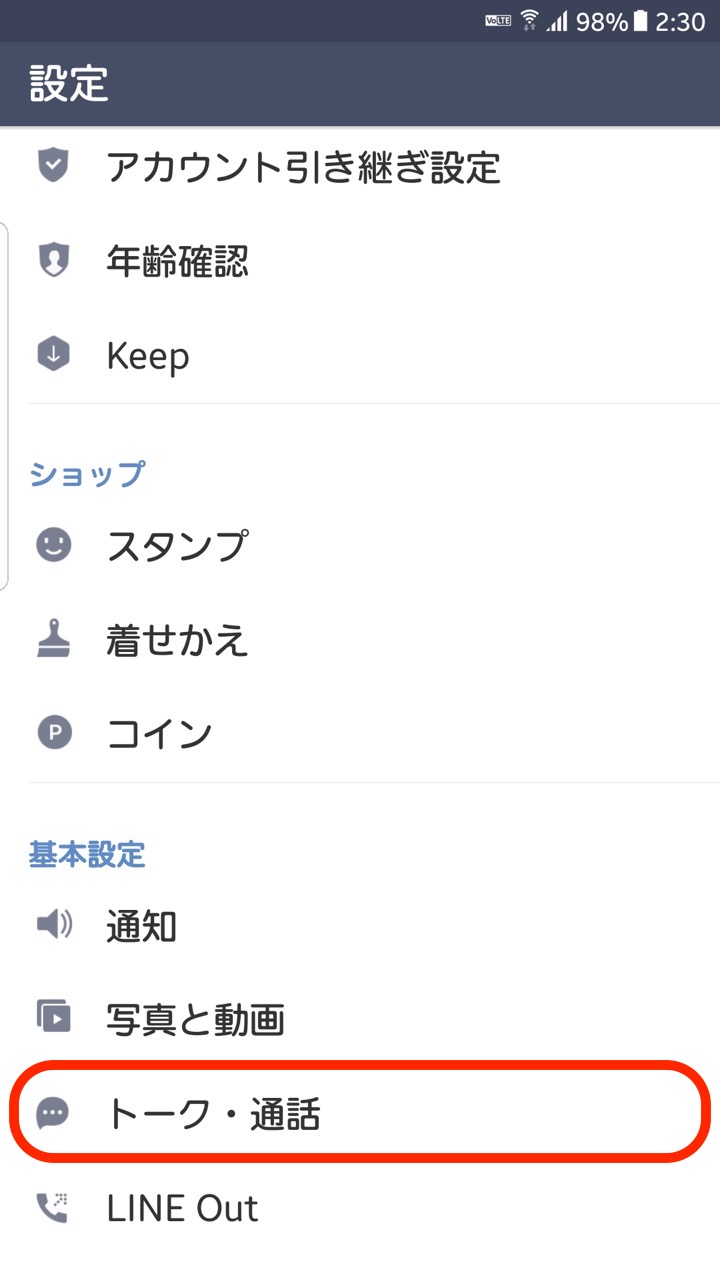The width and height of the screenshot is (720, 1280).
Task: Open アカウント引き継ぎ設定 settings
Action: click(303, 167)
